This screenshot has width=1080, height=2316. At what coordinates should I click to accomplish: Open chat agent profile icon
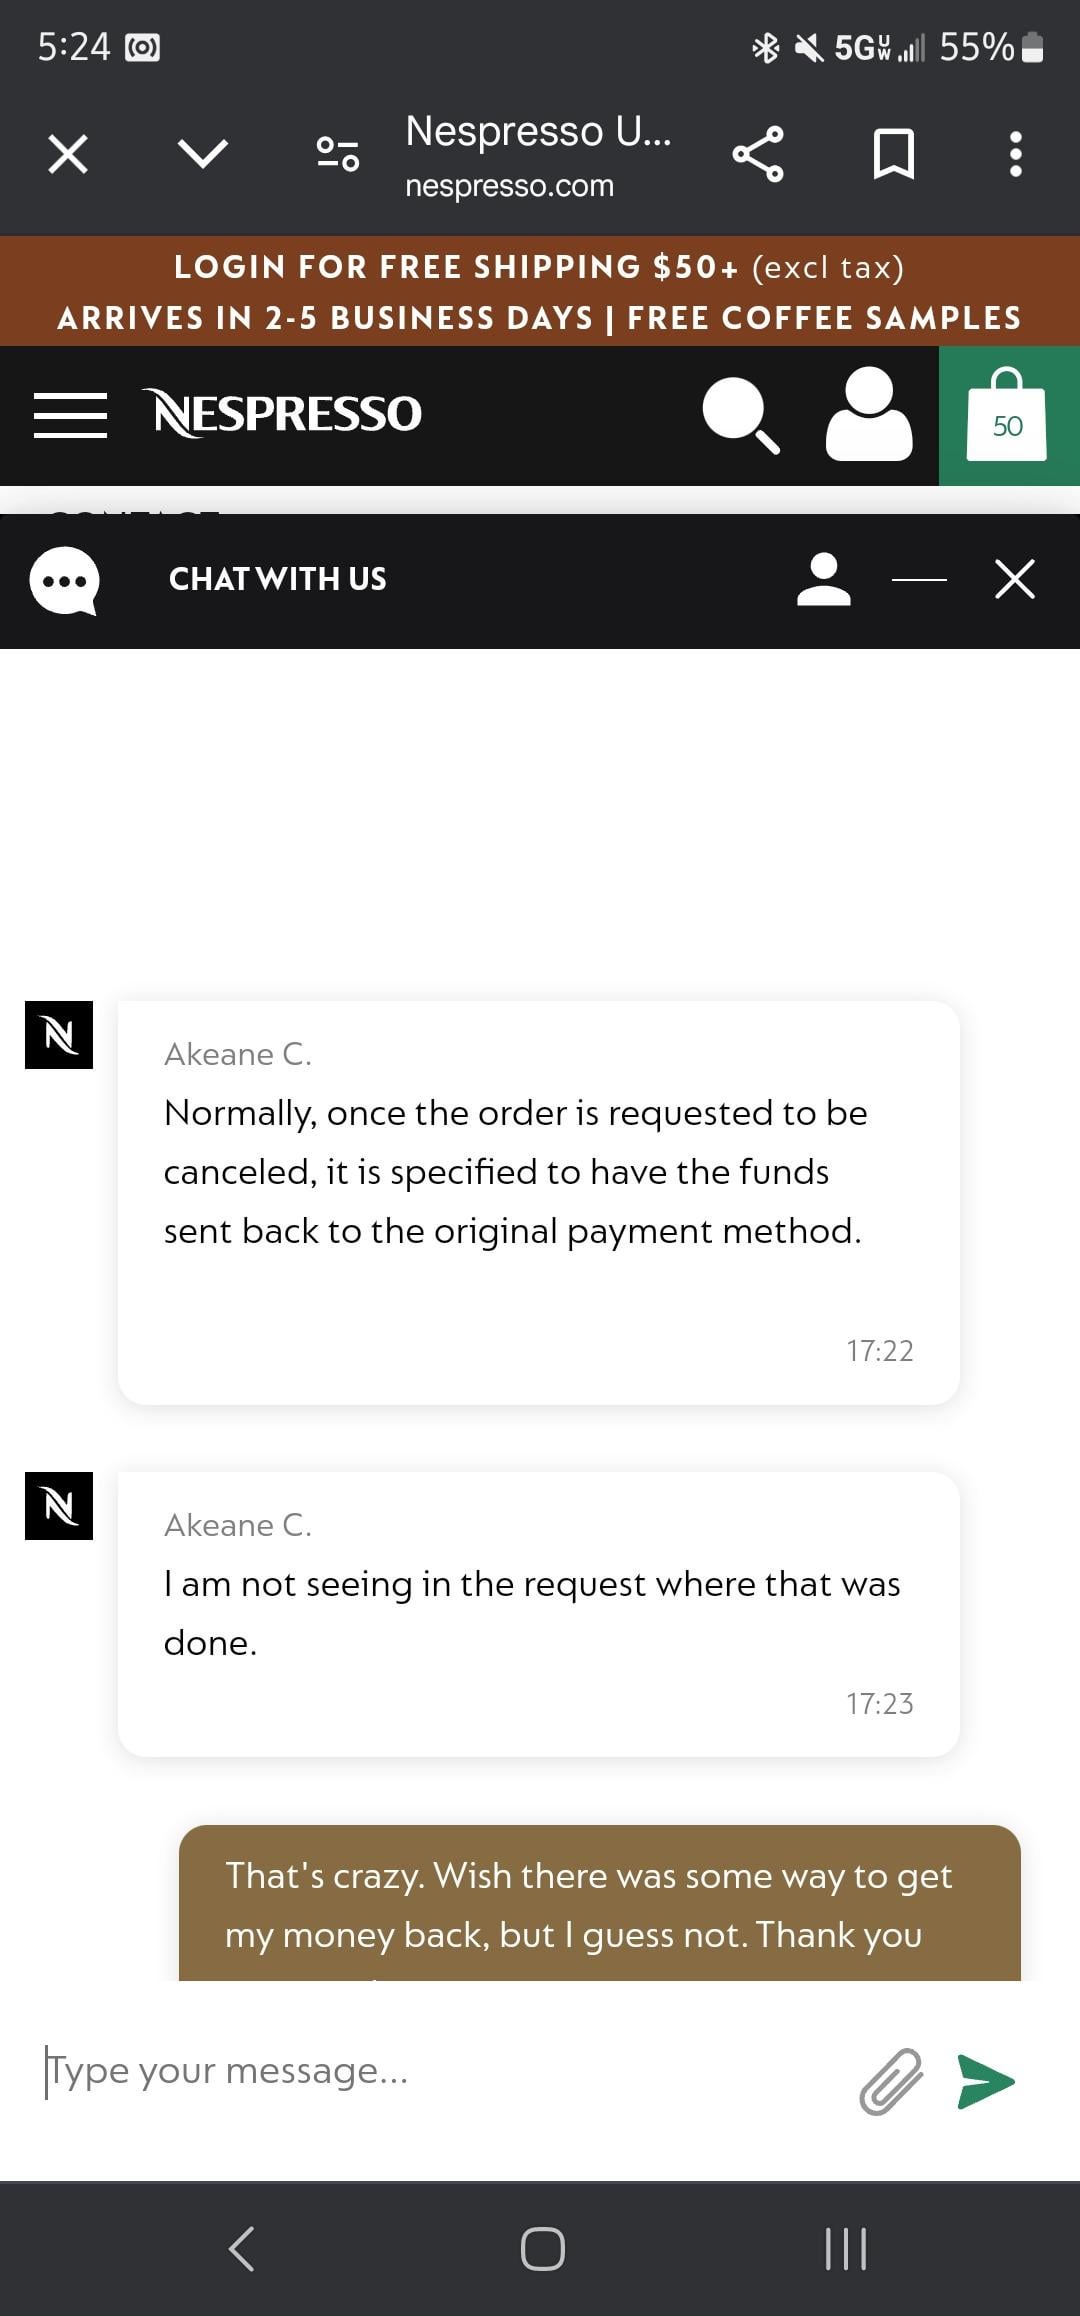(x=823, y=580)
